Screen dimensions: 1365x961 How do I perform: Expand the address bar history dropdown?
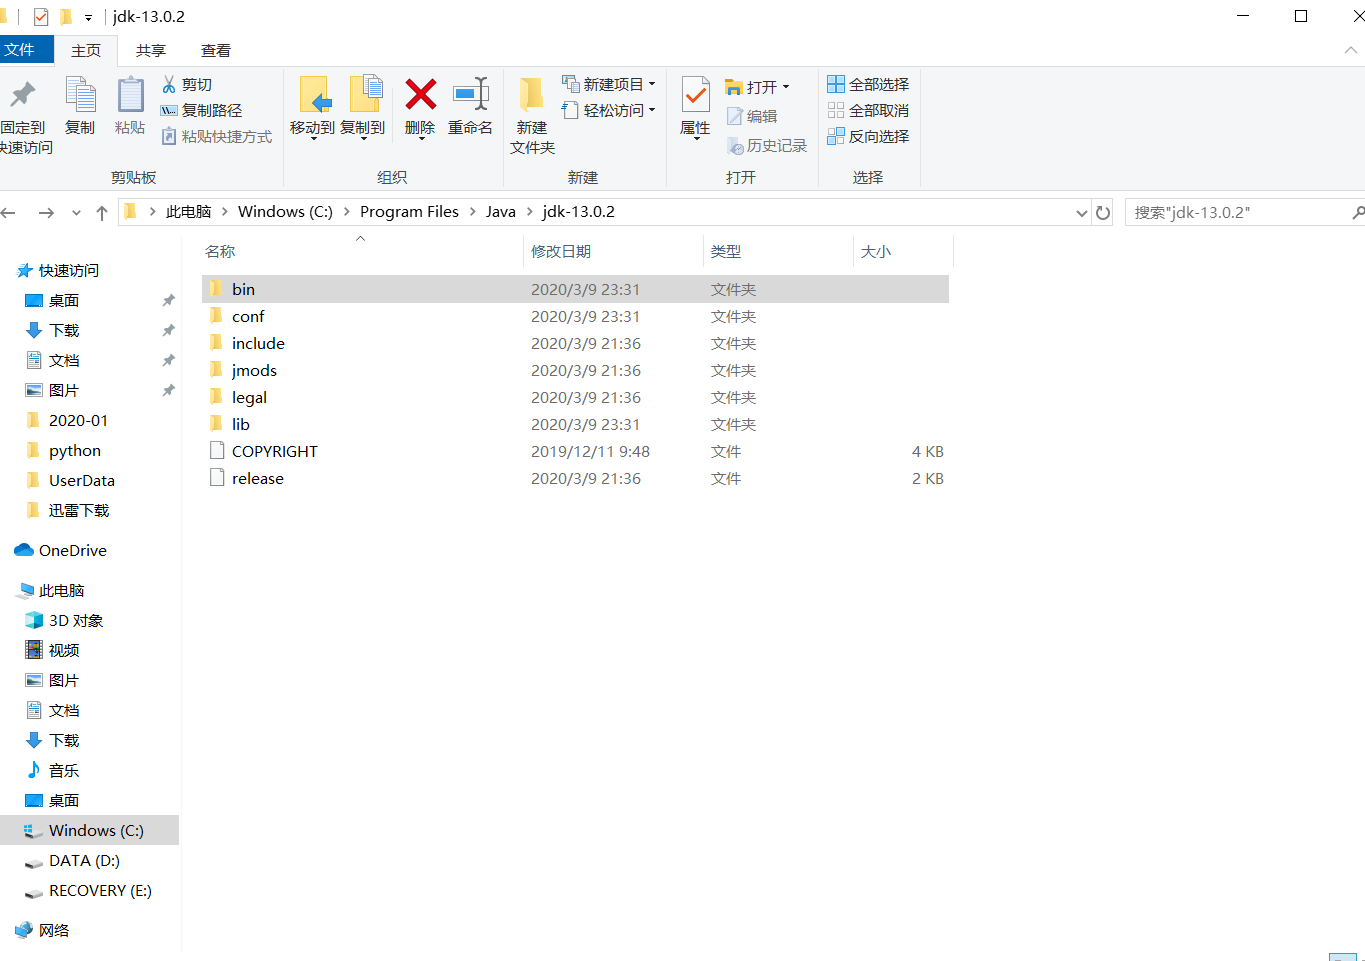[x=1082, y=212]
